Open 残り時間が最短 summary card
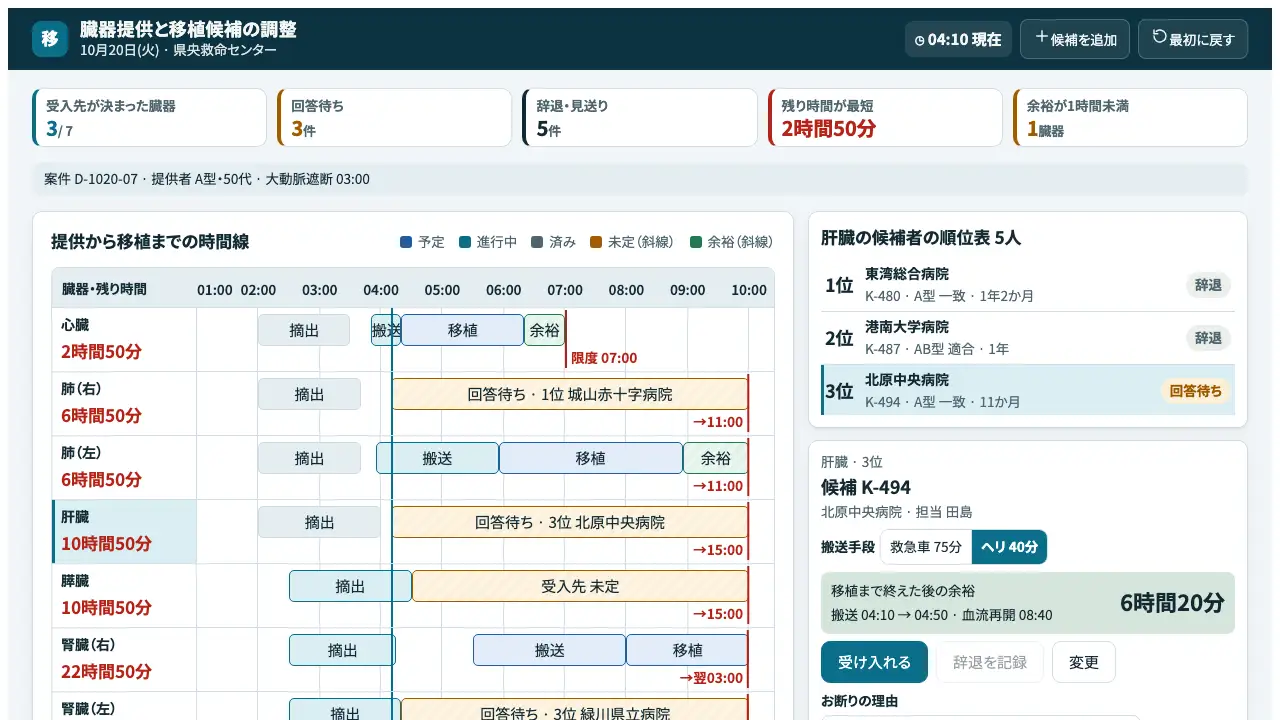The width and height of the screenshot is (1280, 720). [x=884, y=117]
